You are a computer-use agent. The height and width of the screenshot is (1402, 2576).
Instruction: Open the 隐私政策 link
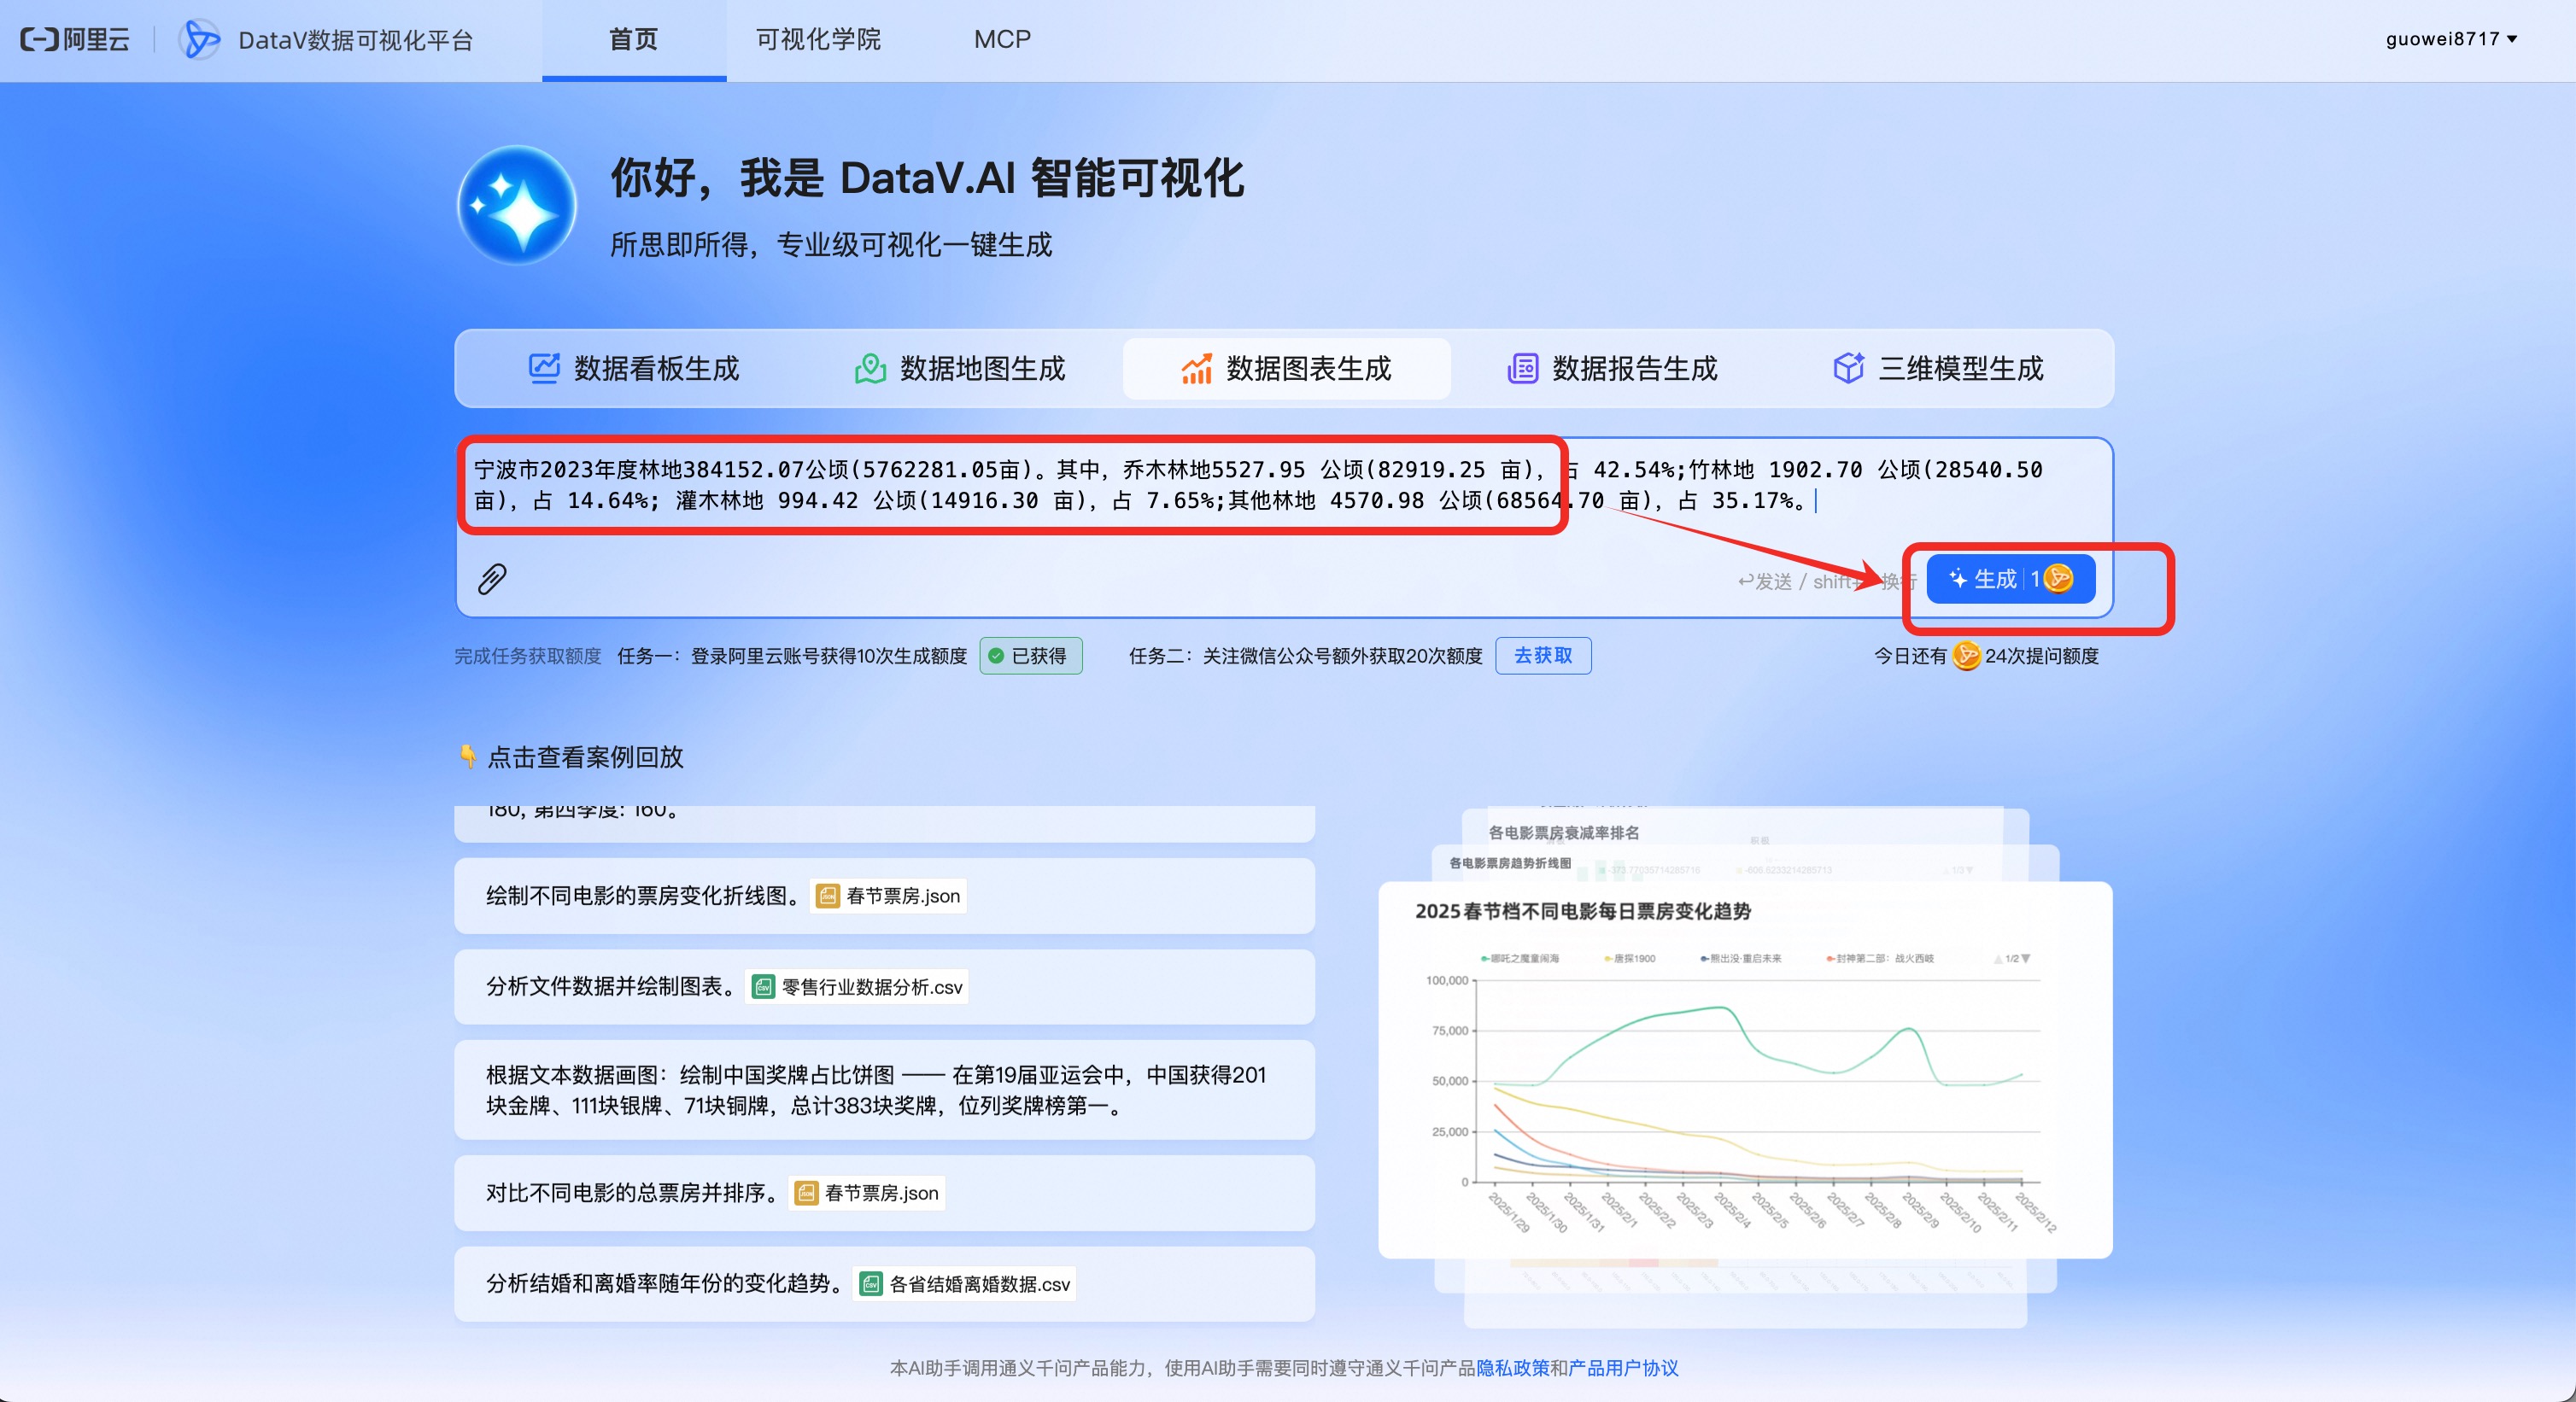coord(1513,1368)
